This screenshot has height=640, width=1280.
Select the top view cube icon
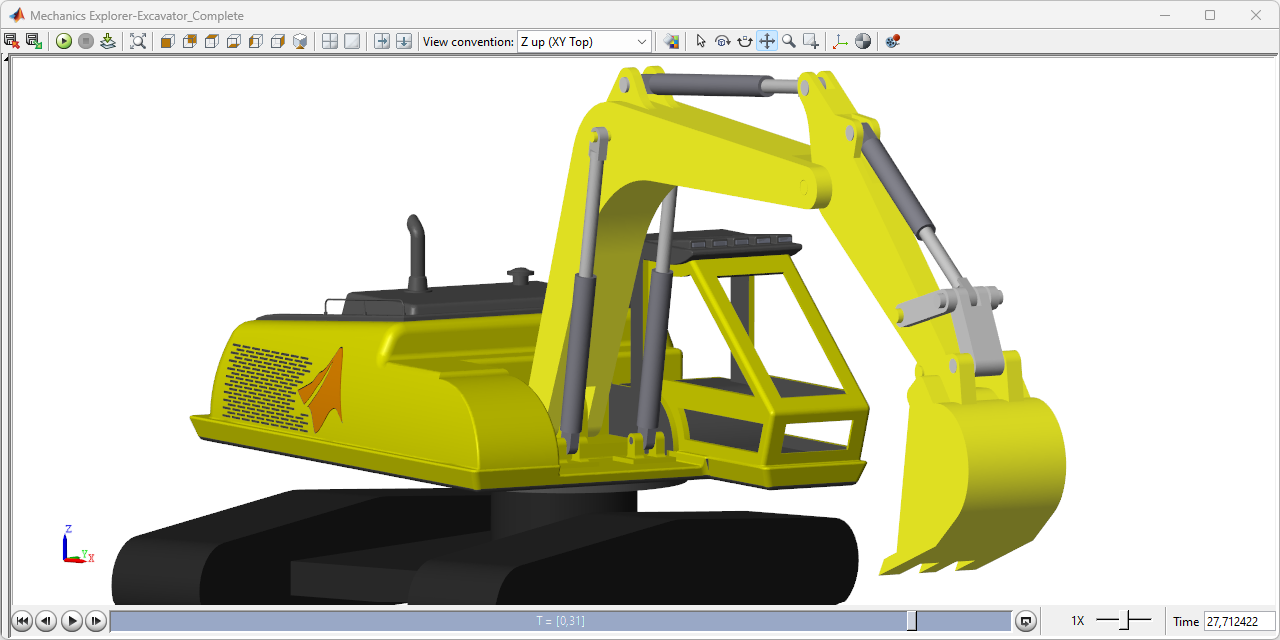212,41
